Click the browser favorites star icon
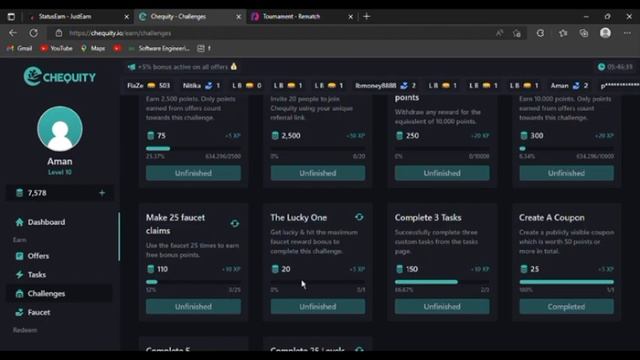Image resolution: width=640 pixels, height=360 pixels. point(563,33)
